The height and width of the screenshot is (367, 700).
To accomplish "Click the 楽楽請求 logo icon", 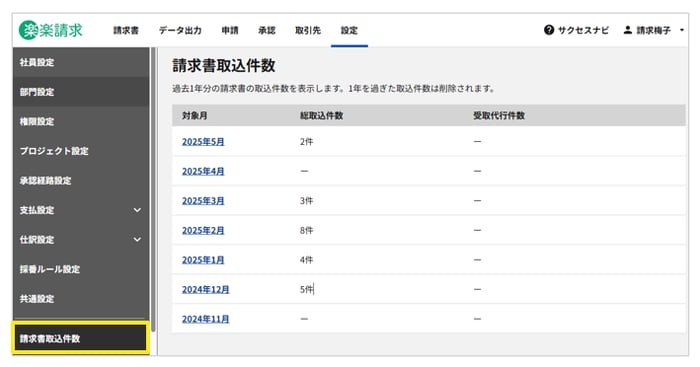I will (29, 30).
